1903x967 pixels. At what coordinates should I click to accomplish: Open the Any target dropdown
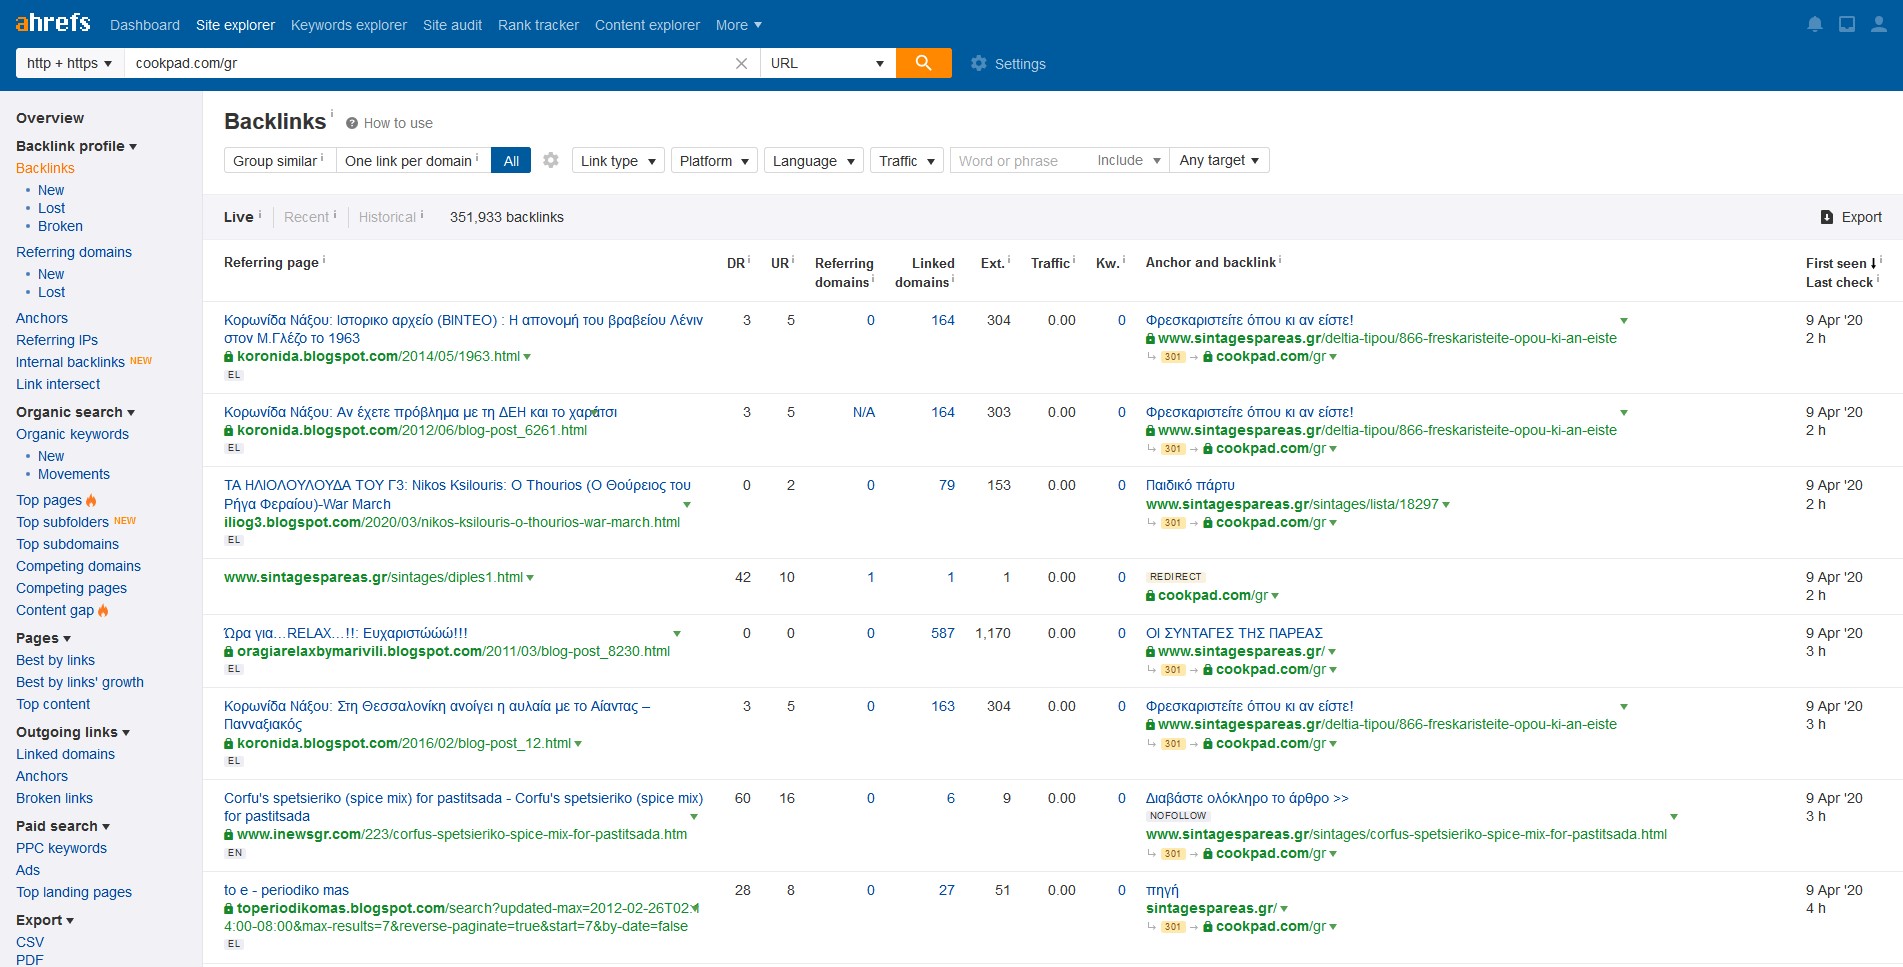click(1220, 160)
